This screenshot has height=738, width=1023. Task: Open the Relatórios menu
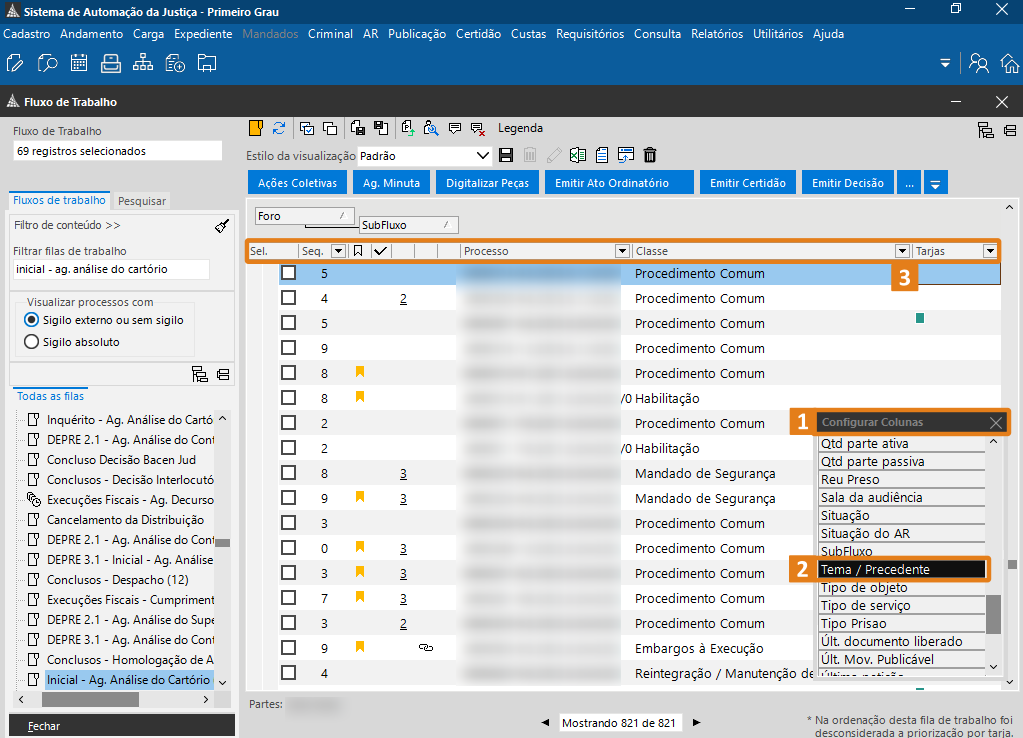[x=717, y=34]
